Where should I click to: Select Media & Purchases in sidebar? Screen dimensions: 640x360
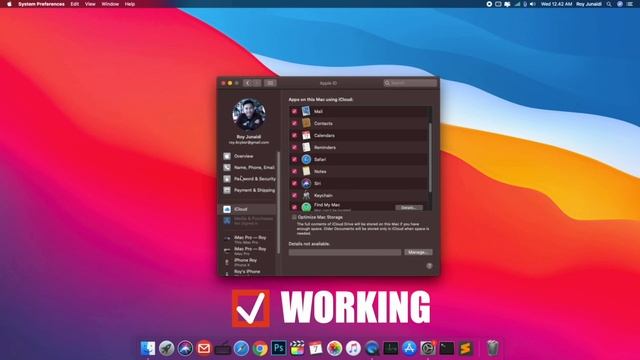[249, 221]
